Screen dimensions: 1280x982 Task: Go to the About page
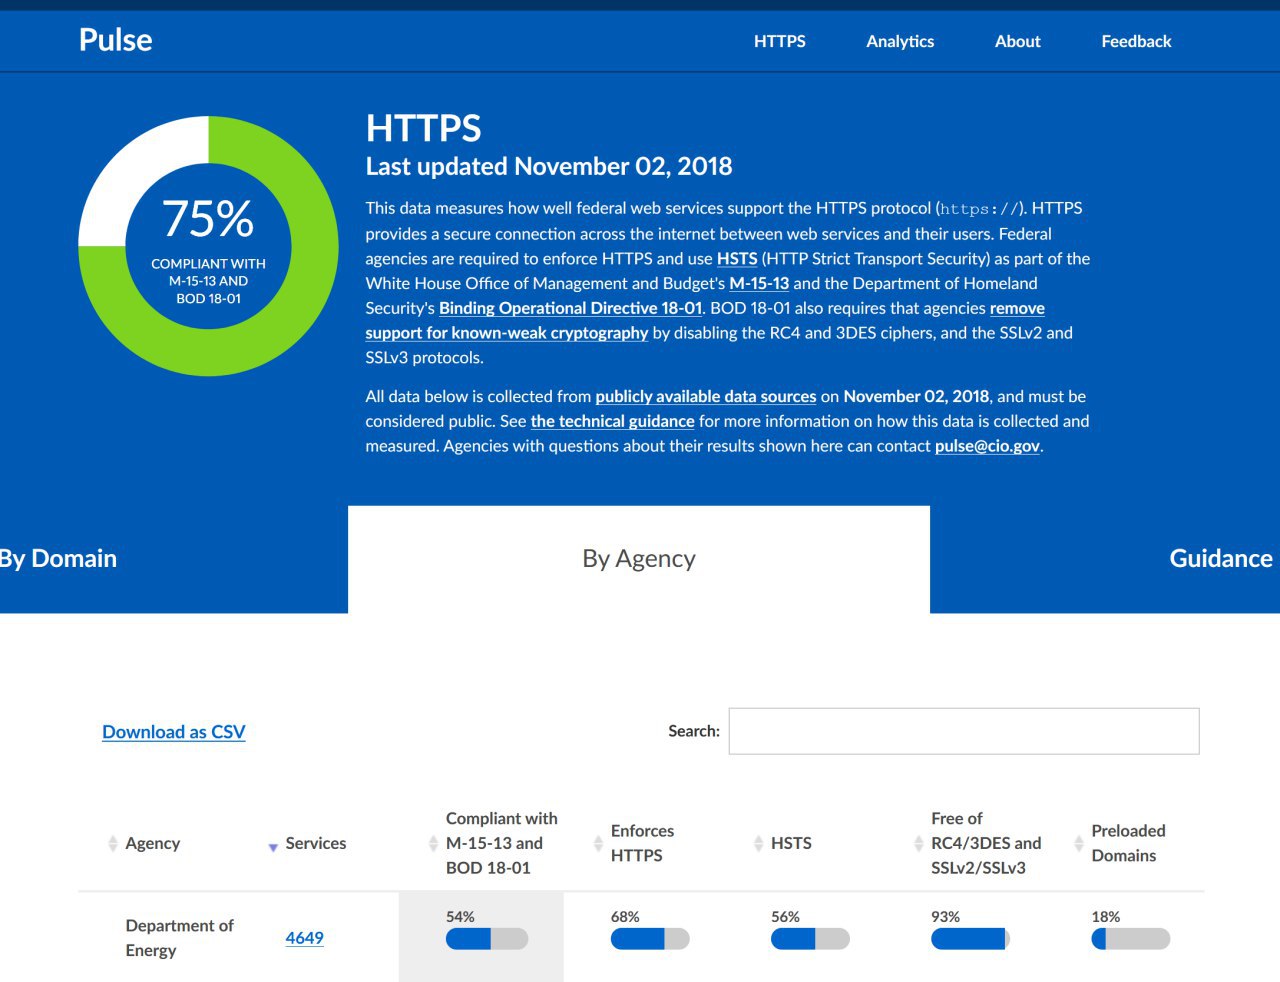click(x=1017, y=41)
